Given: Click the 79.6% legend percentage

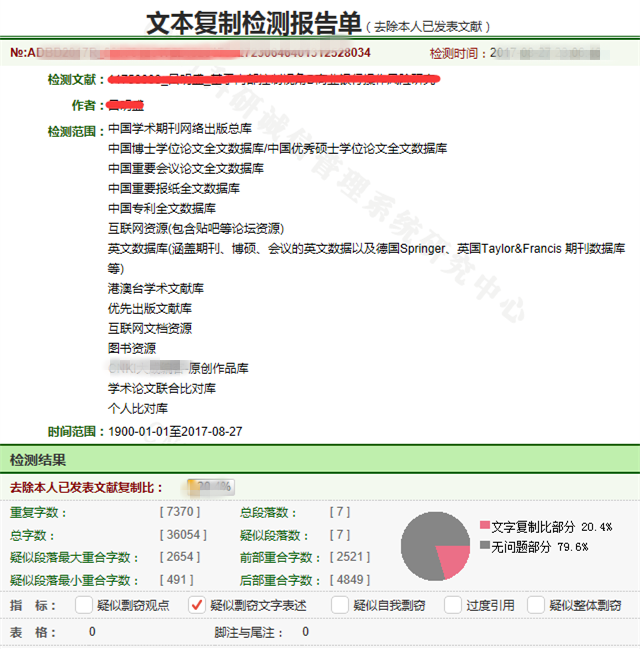Looking at the screenshot, I should pos(573,547).
